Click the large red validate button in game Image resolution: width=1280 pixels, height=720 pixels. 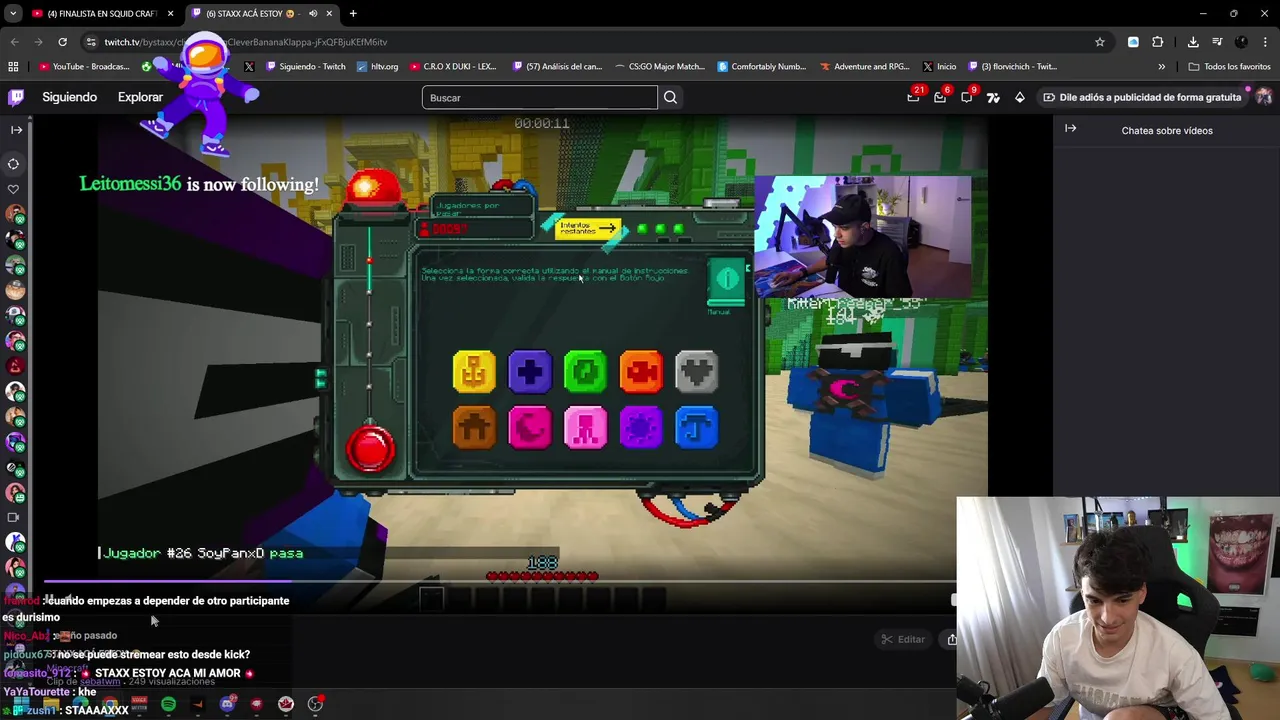371,449
